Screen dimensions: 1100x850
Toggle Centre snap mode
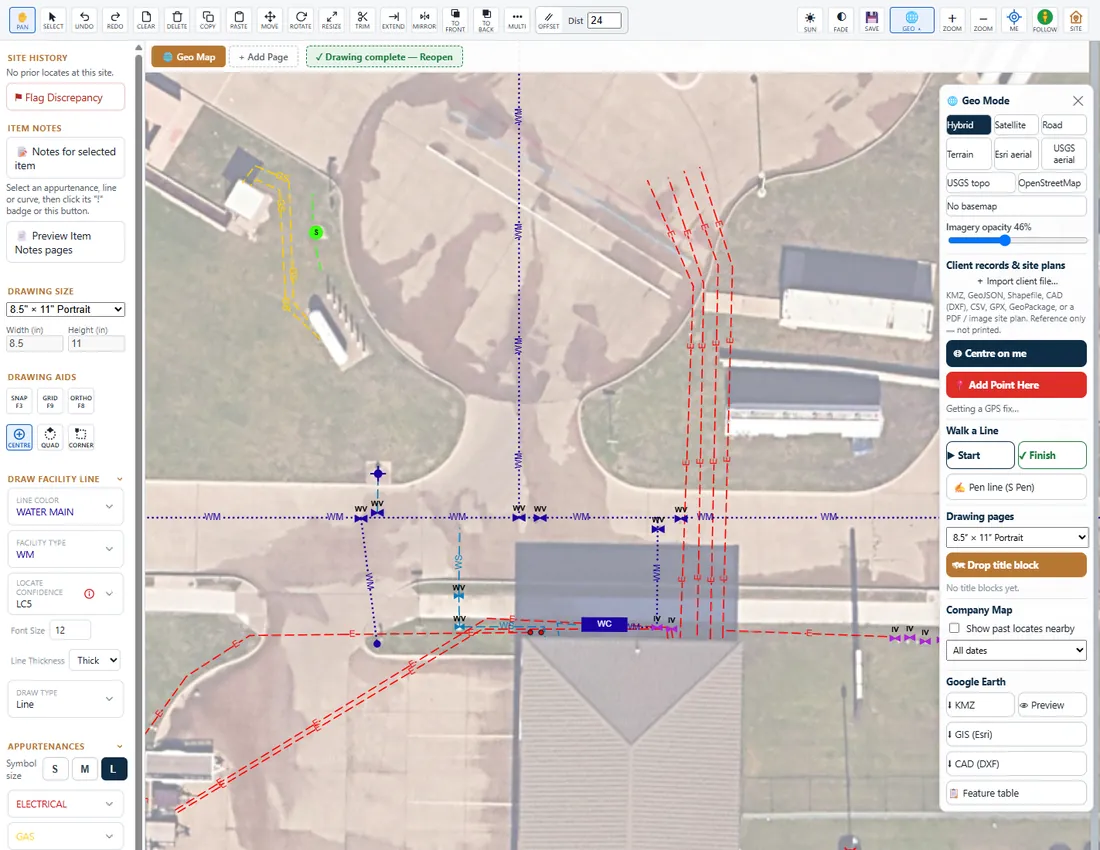click(x=19, y=437)
